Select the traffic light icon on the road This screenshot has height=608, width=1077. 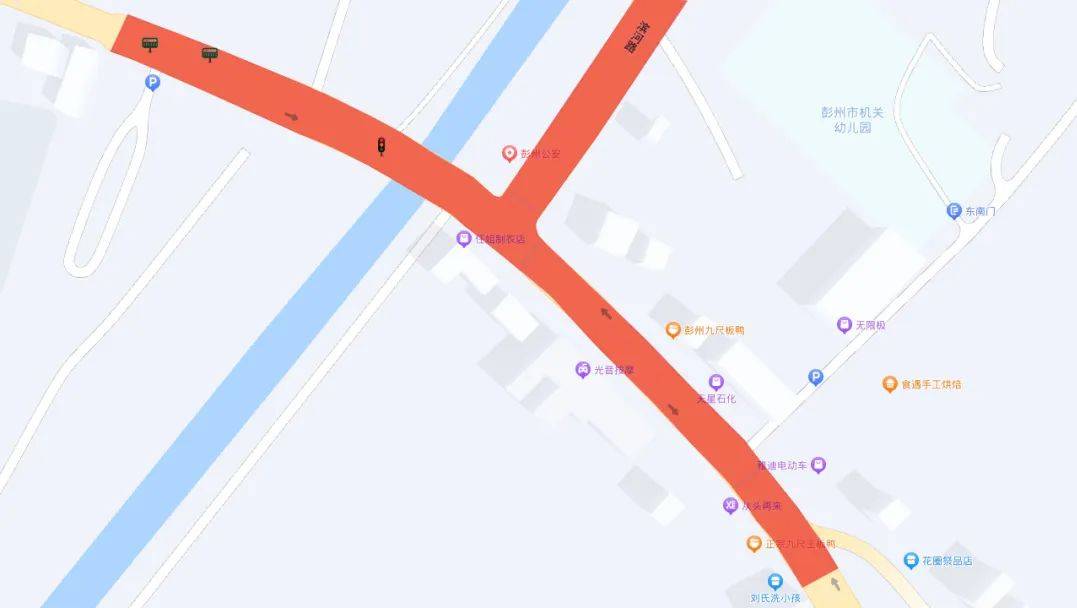pos(381,146)
